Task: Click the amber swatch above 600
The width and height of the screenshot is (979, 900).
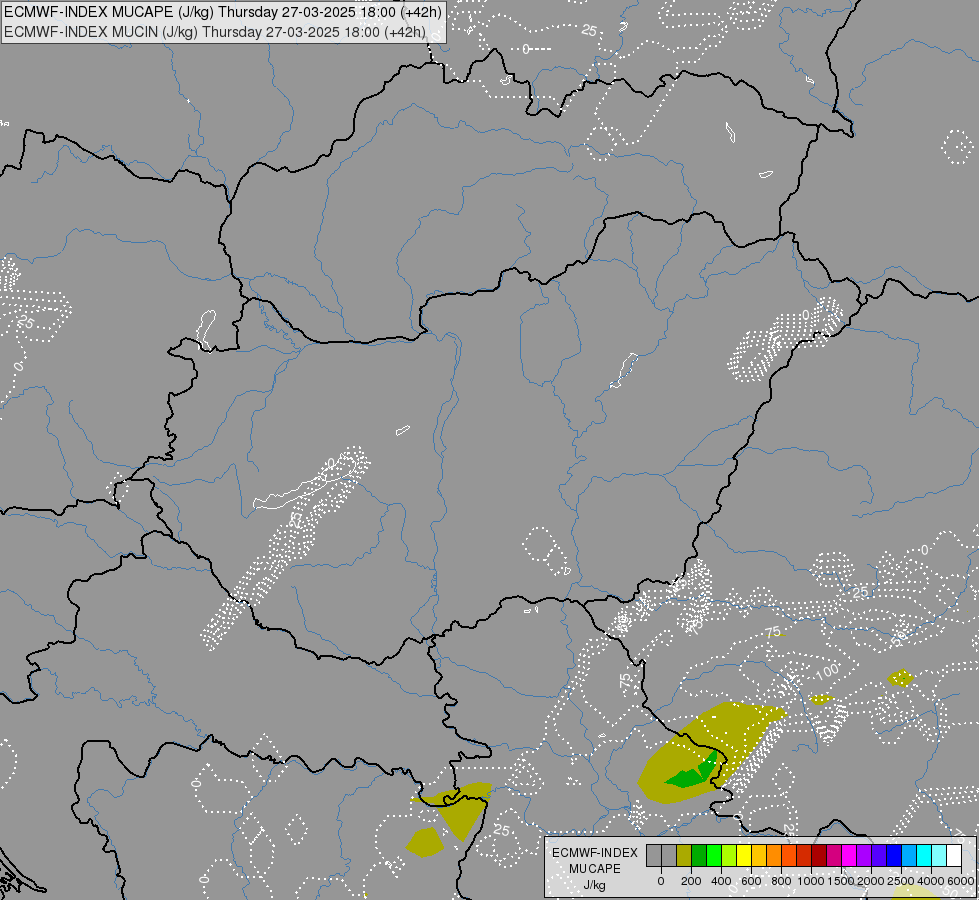Action: tap(759, 855)
